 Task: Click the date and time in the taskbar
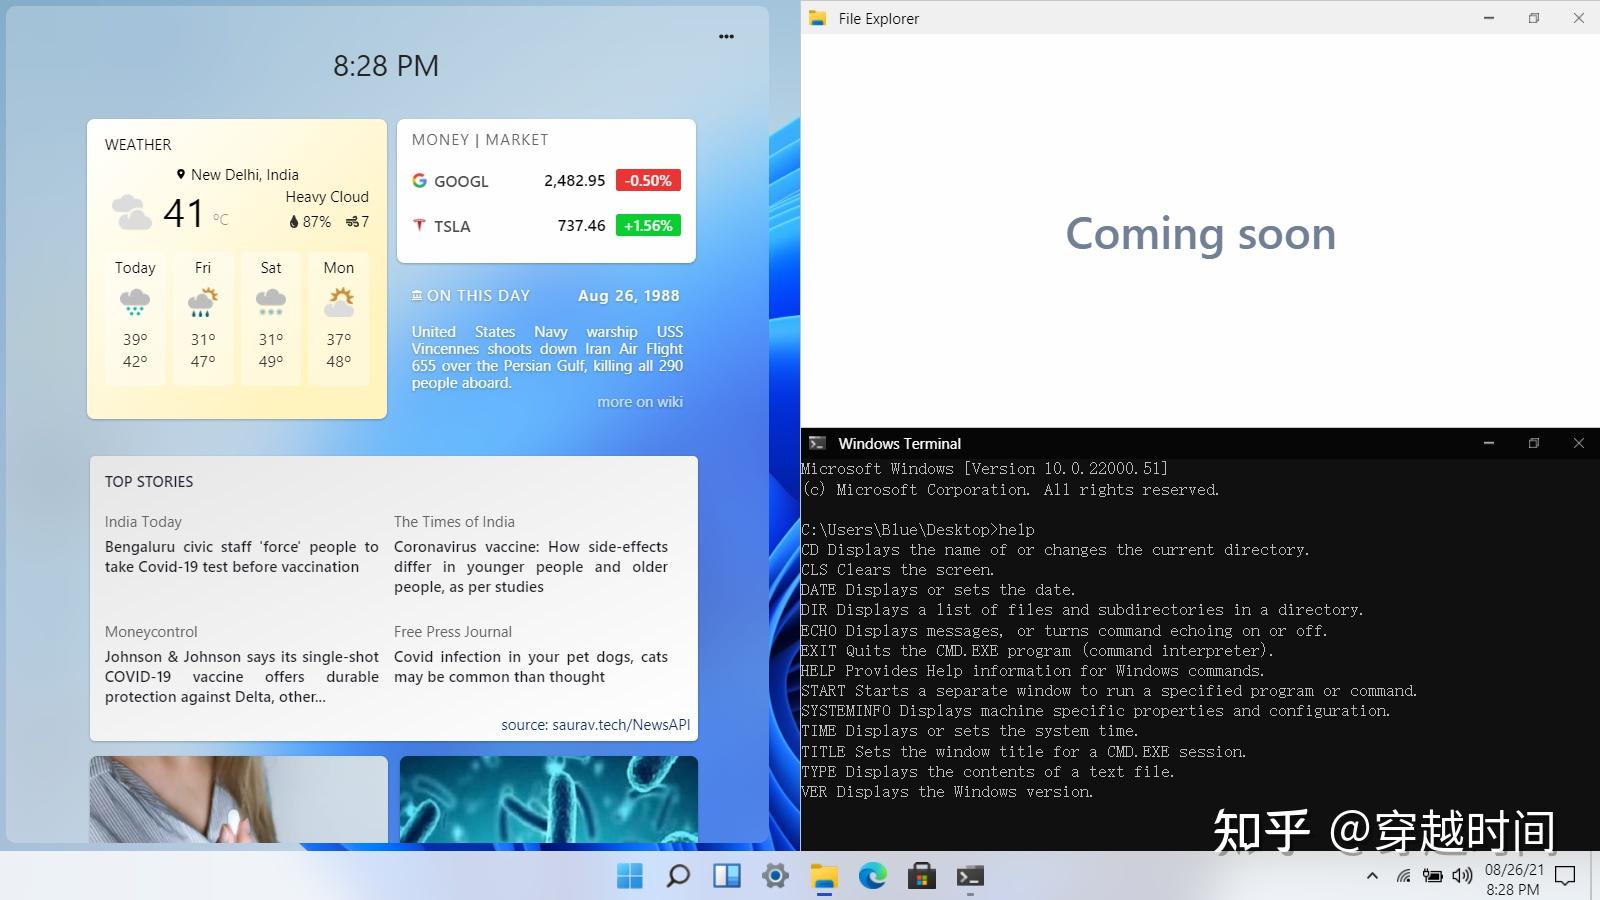(1510, 875)
